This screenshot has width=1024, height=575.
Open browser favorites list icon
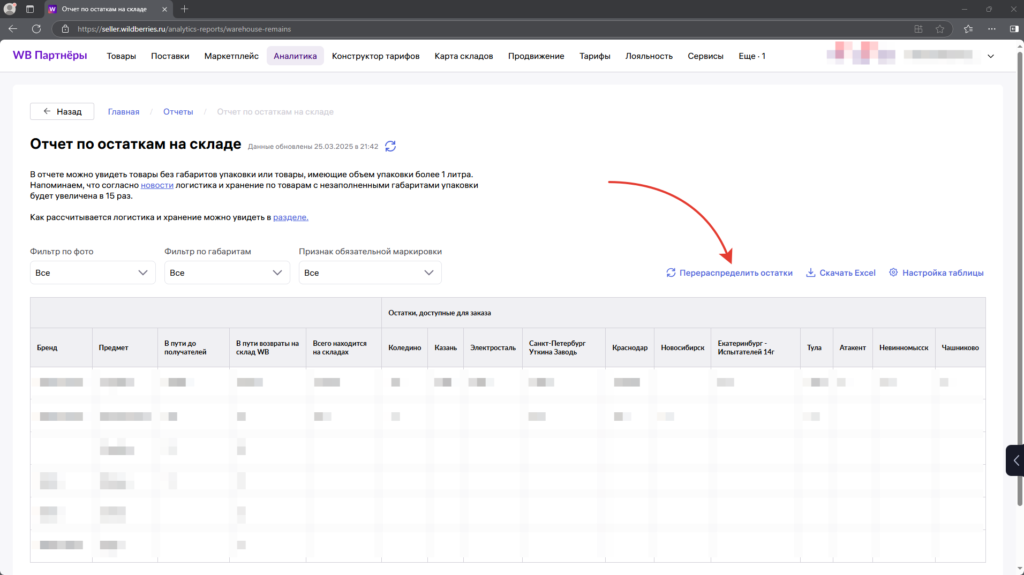click(968, 29)
